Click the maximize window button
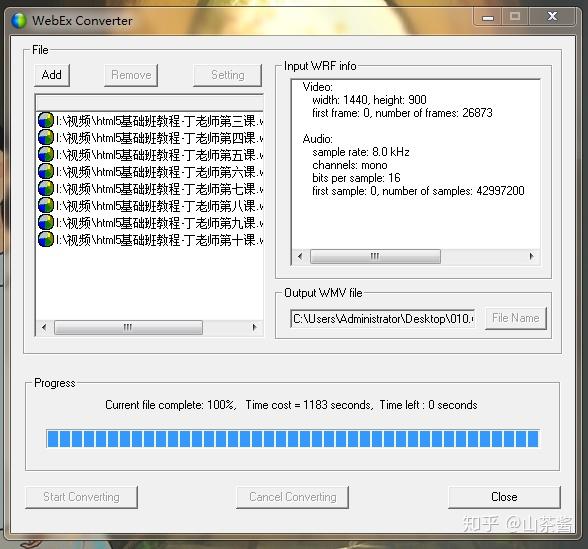Image resolution: width=588 pixels, height=549 pixels. click(x=515, y=17)
